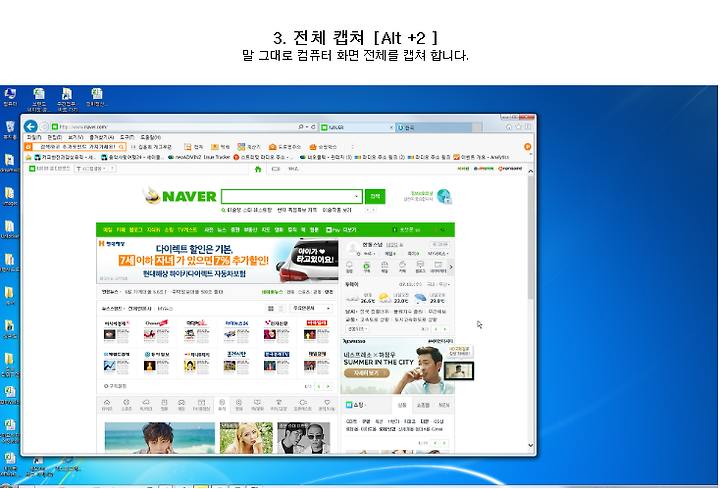Screen dimensions: 720x489
Task: Open the browser Tools gear icon
Action: click(528, 127)
